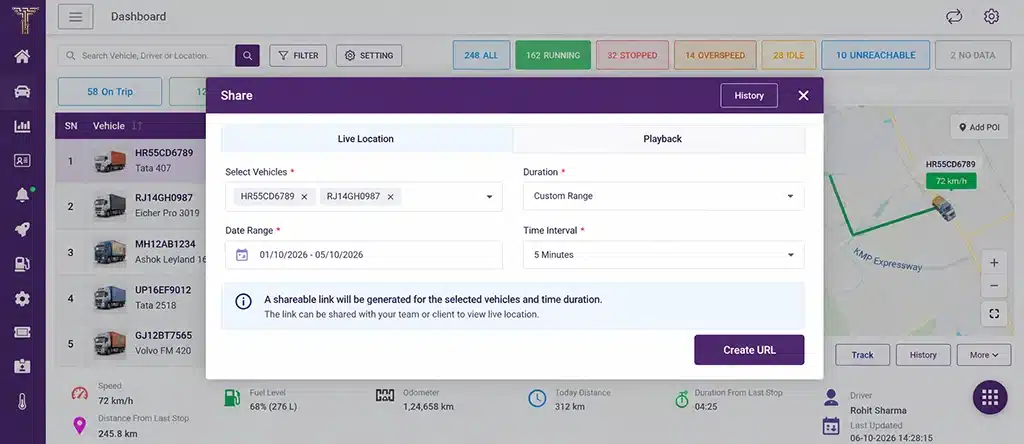The height and width of the screenshot is (444, 1024).
Task: Click the purple search button
Action: coord(248,56)
